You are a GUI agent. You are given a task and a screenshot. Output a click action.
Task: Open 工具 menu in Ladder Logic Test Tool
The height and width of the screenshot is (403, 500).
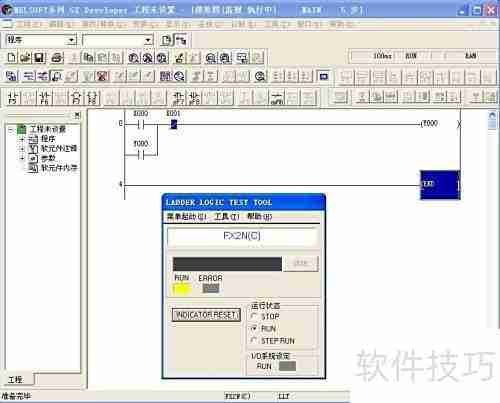(227, 217)
